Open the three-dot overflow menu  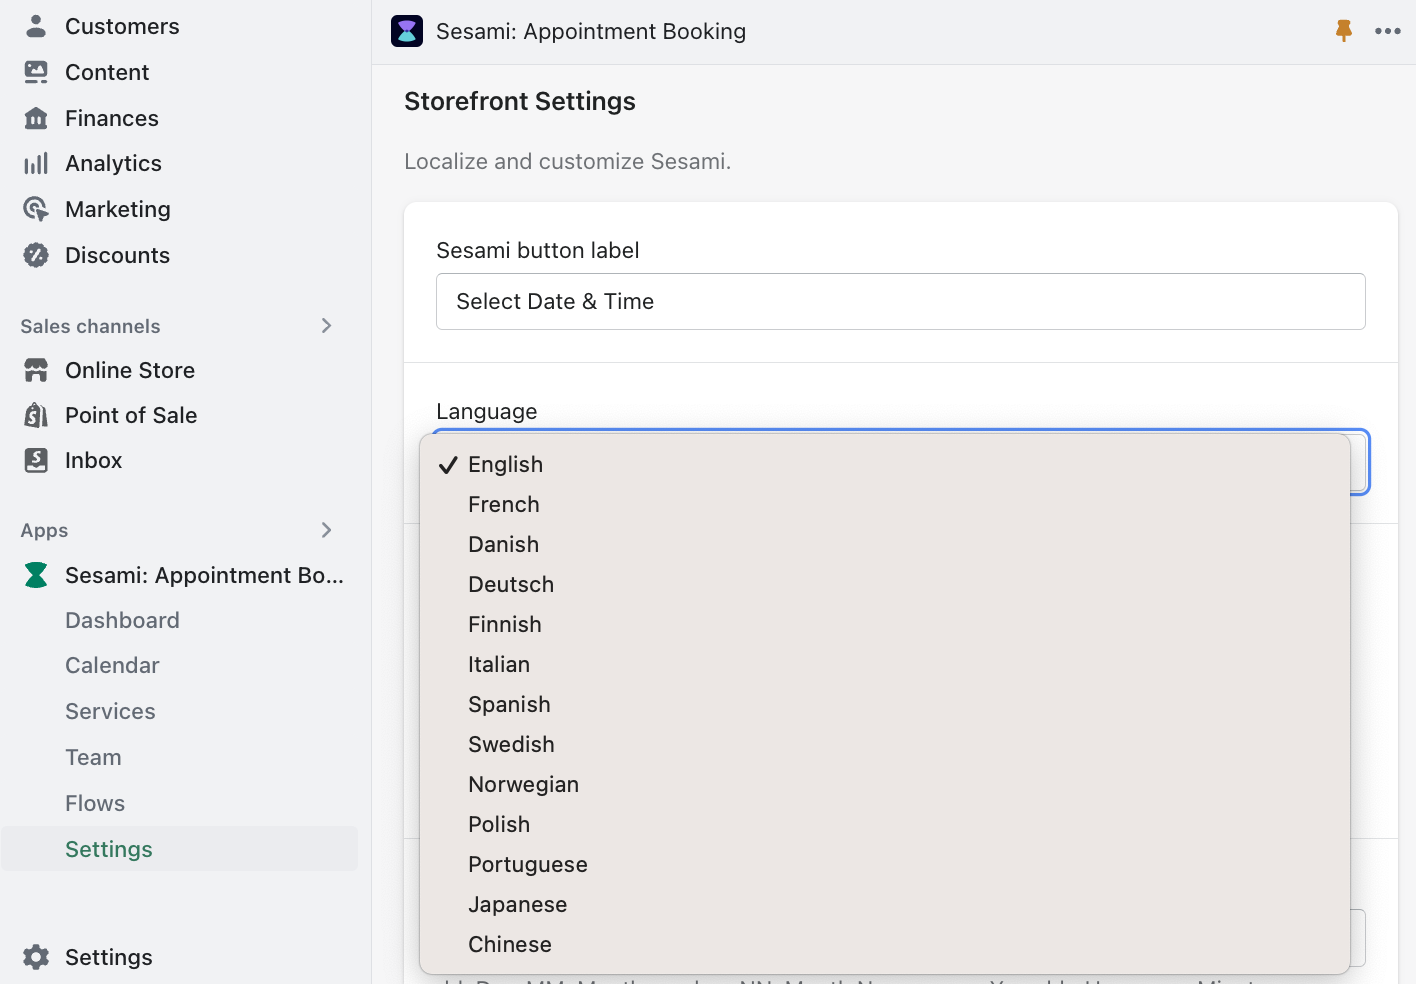coord(1388,31)
